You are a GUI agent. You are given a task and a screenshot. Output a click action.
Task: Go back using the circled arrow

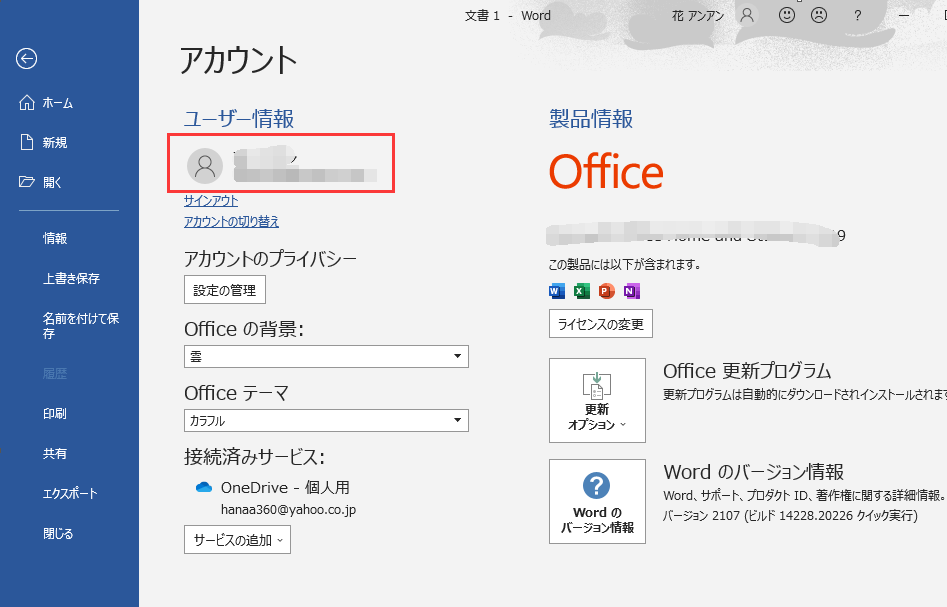(x=27, y=59)
